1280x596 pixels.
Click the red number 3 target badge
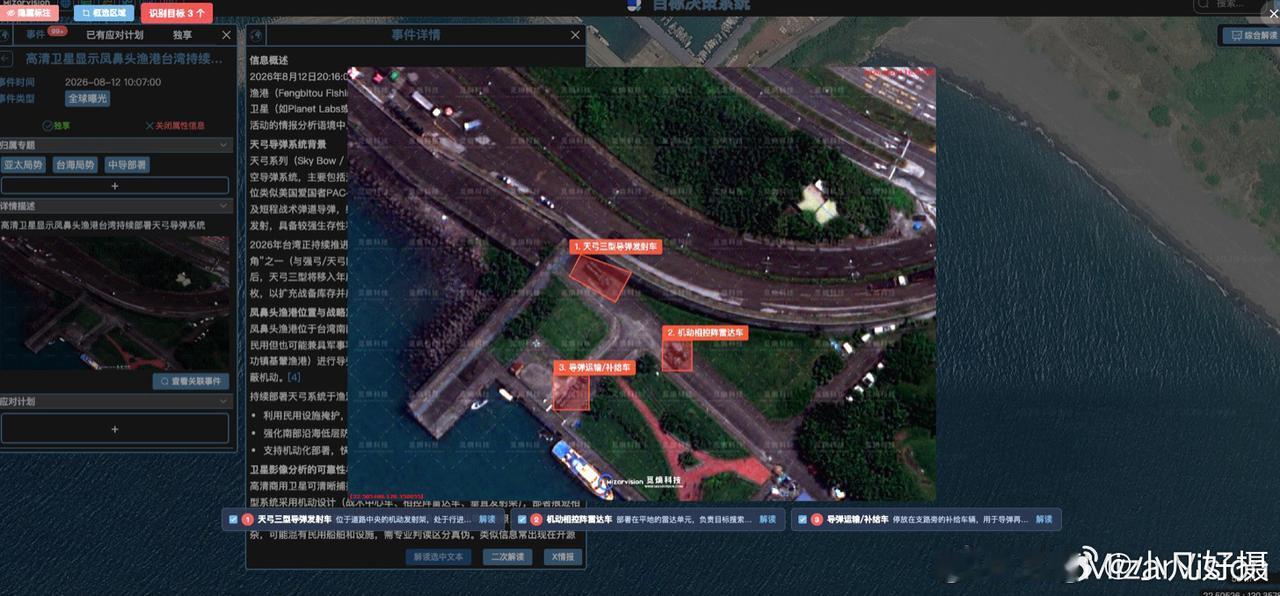(816, 519)
